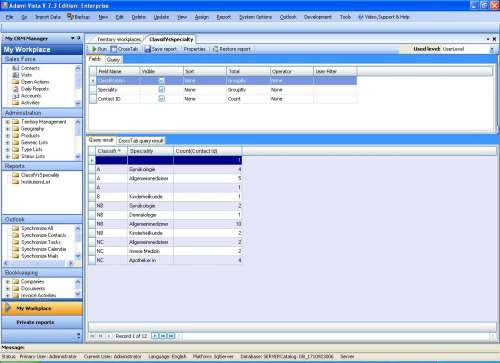Expand the Type Lists tree node
The image size is (500, 363).
coord(8,150)
